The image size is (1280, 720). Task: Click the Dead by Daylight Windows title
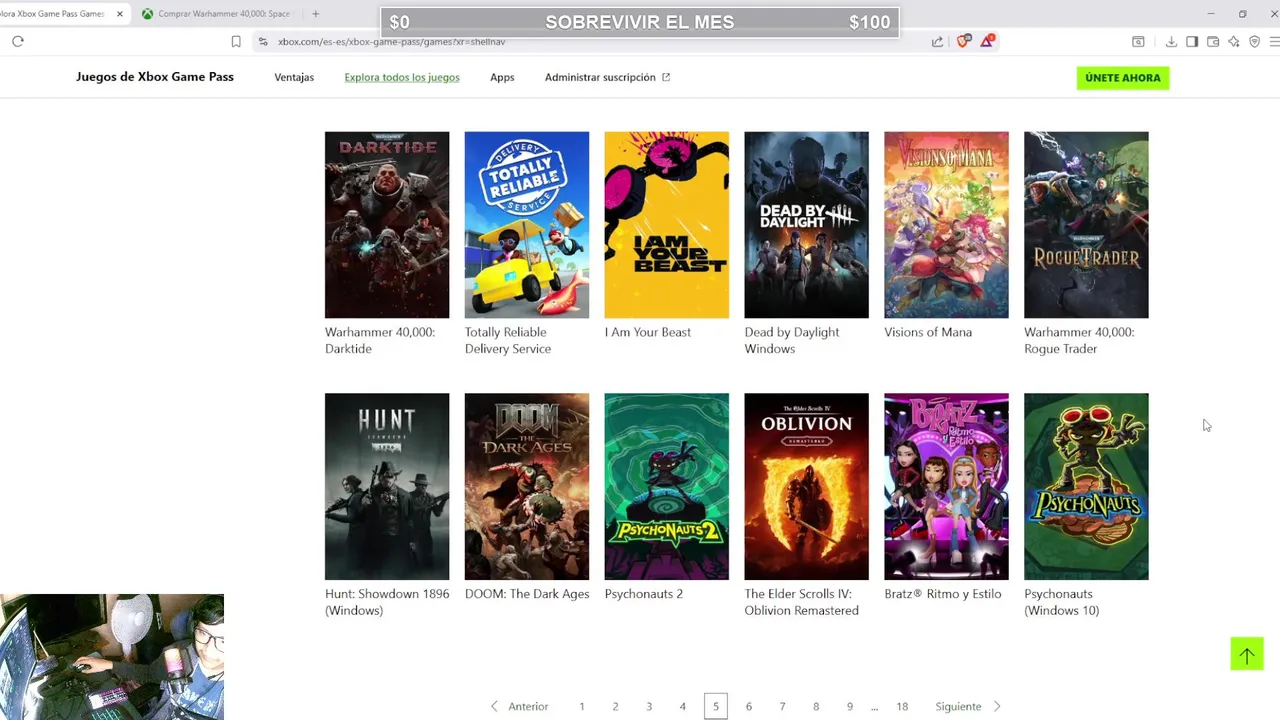pos(792,340)
